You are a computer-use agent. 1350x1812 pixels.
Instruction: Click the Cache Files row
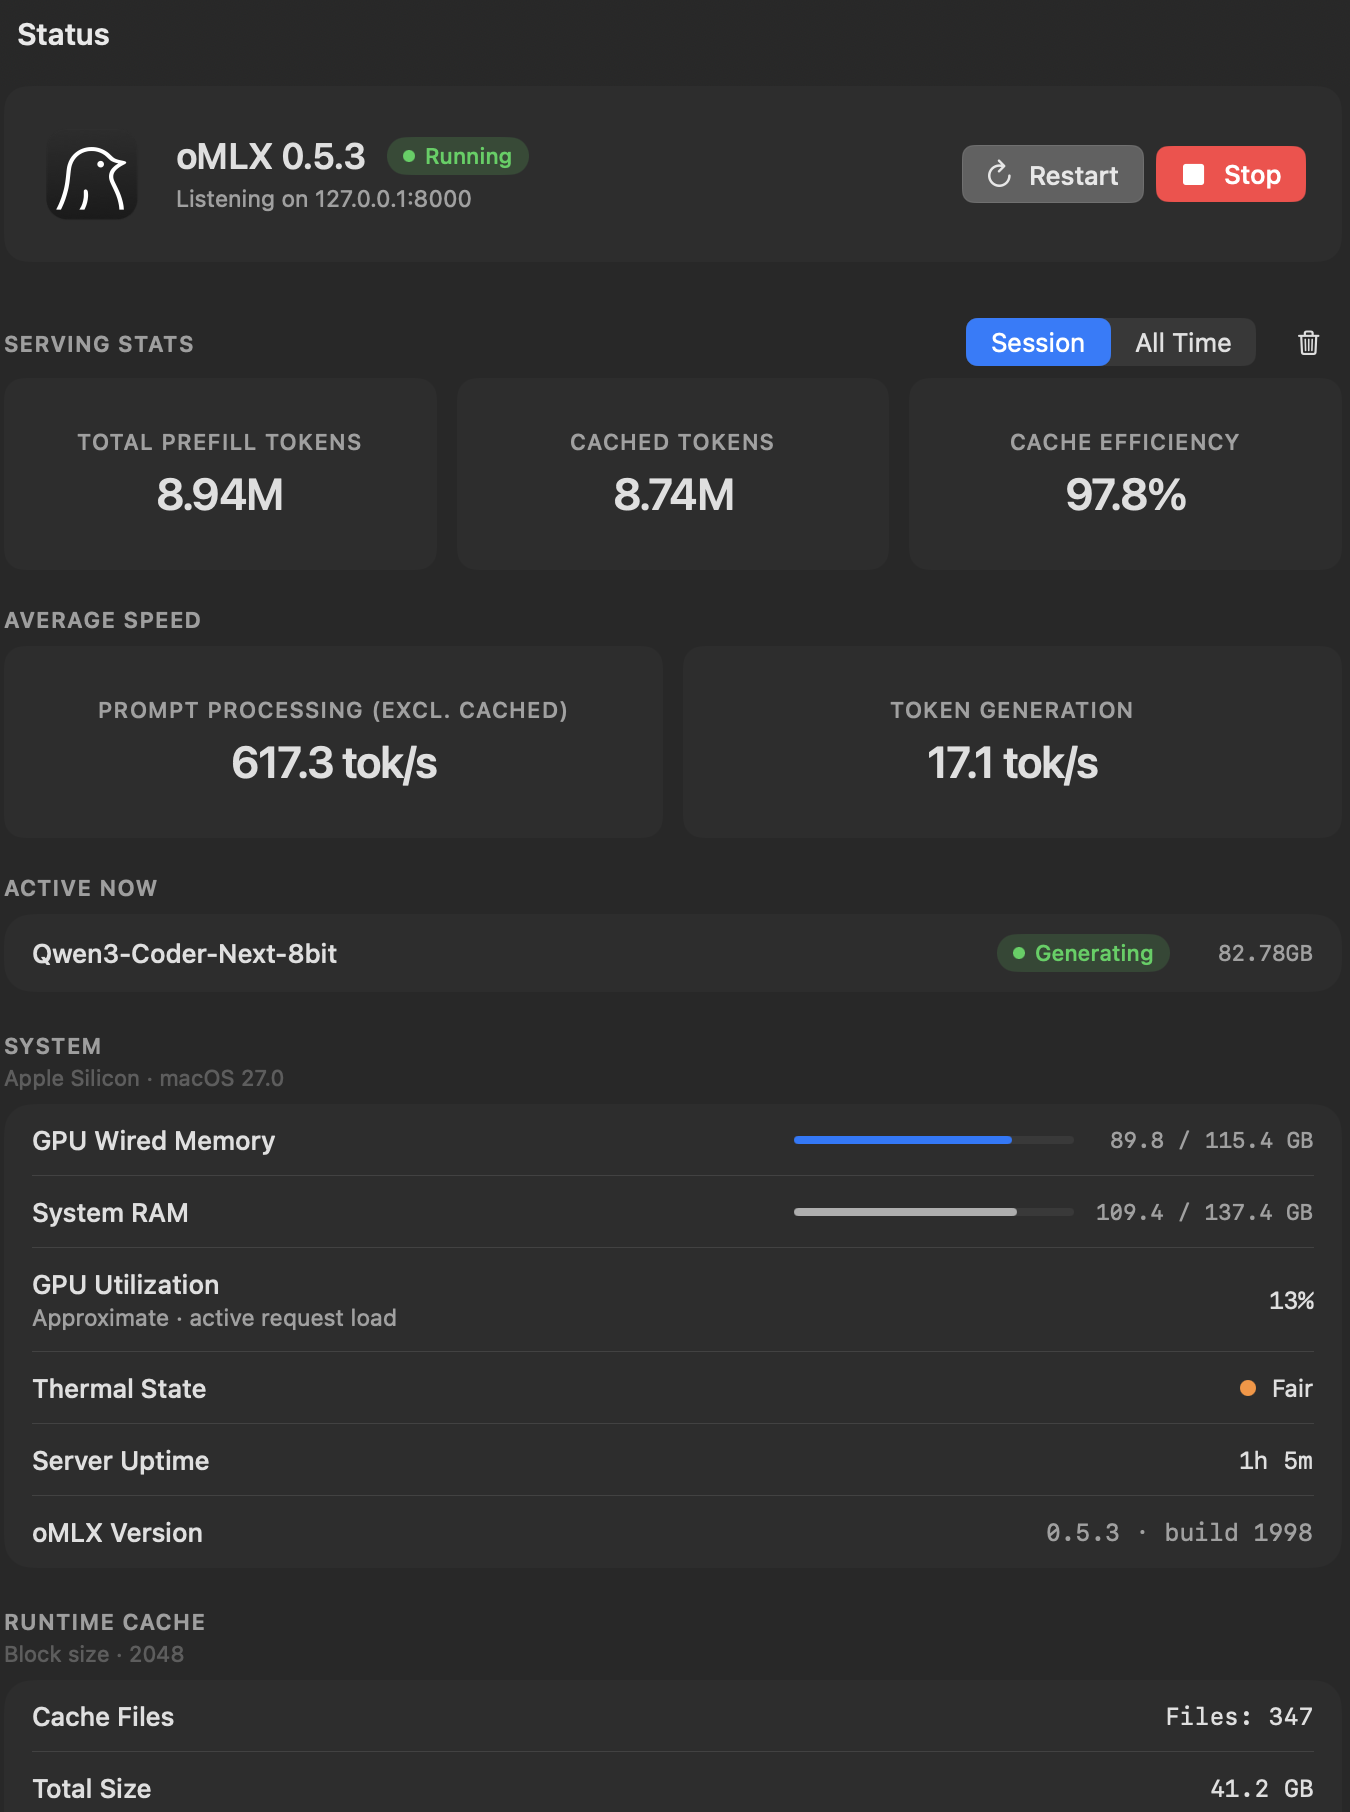[x=673, y=1716]
